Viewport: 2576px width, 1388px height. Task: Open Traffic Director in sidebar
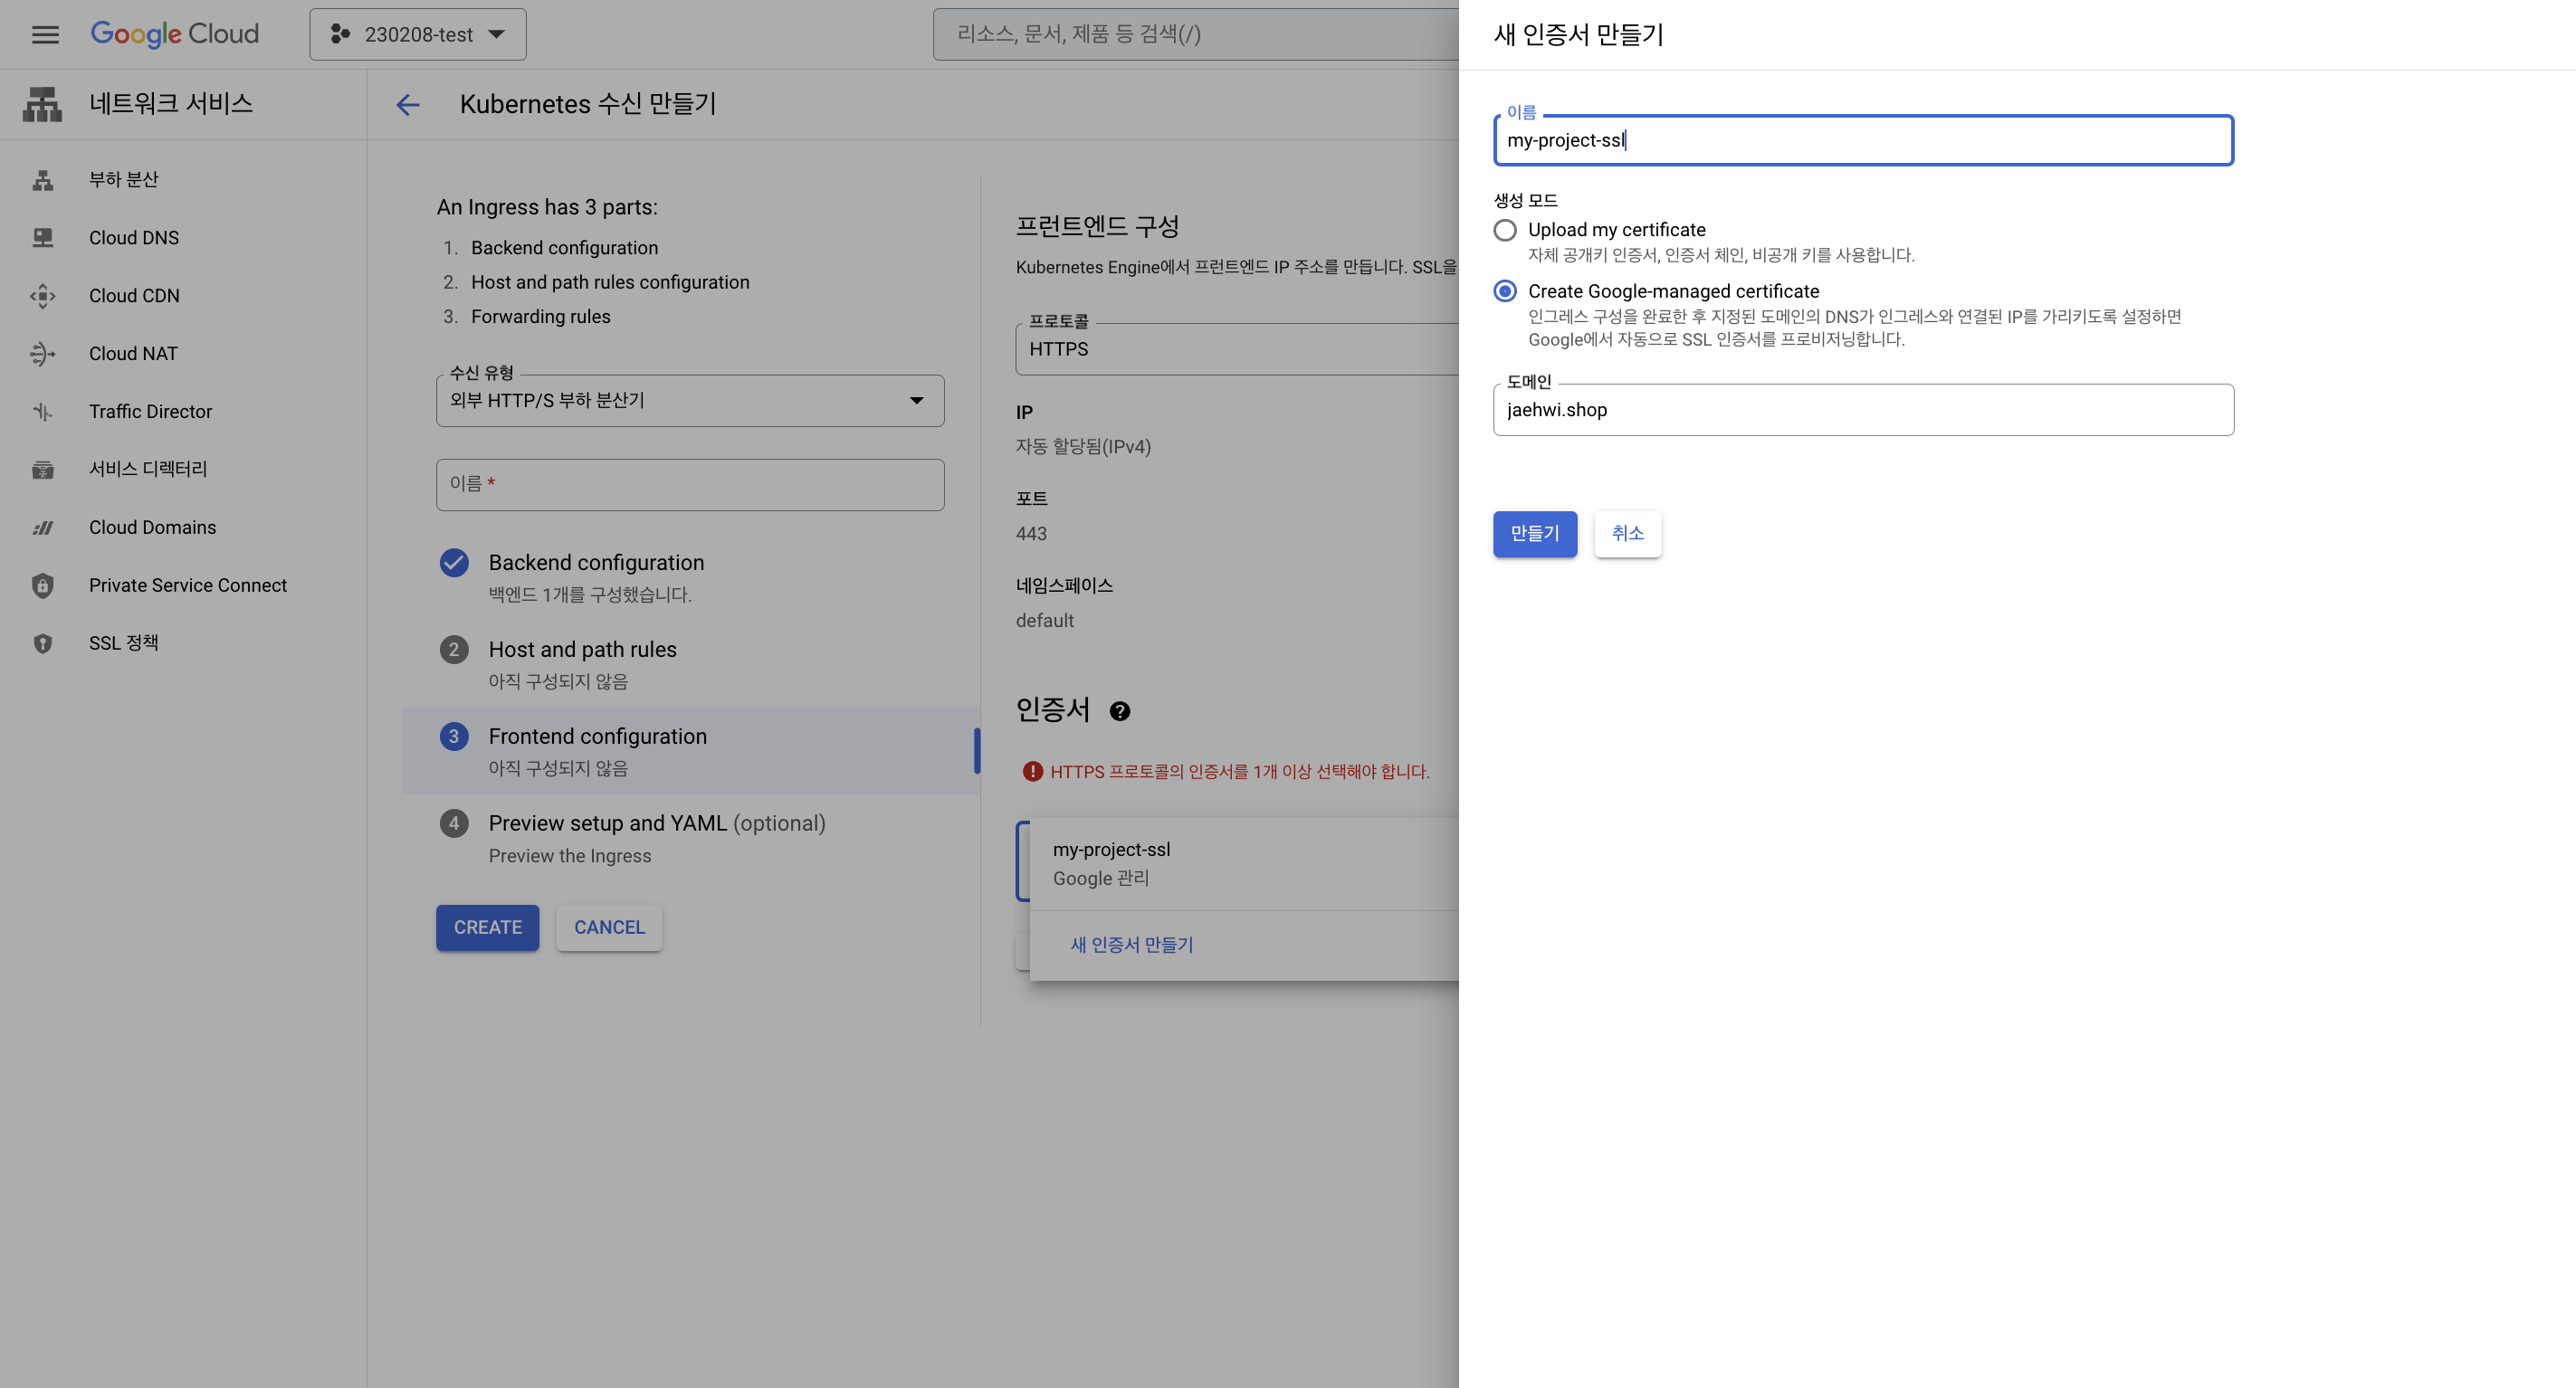(150, 412)
